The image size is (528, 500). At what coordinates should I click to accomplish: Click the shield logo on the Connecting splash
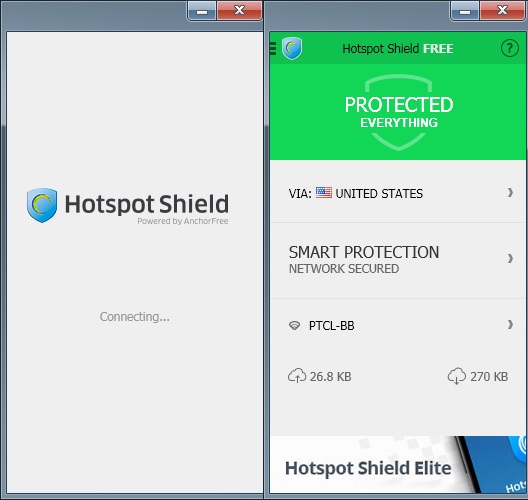(x=42, y=205)
